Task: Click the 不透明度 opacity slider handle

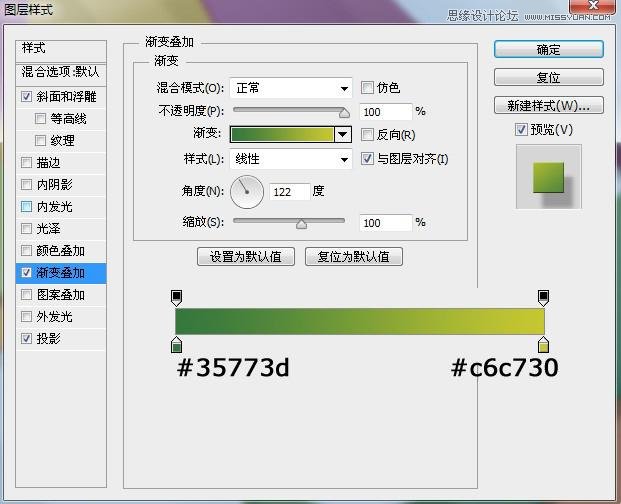Action: click(x=344, y=113)
